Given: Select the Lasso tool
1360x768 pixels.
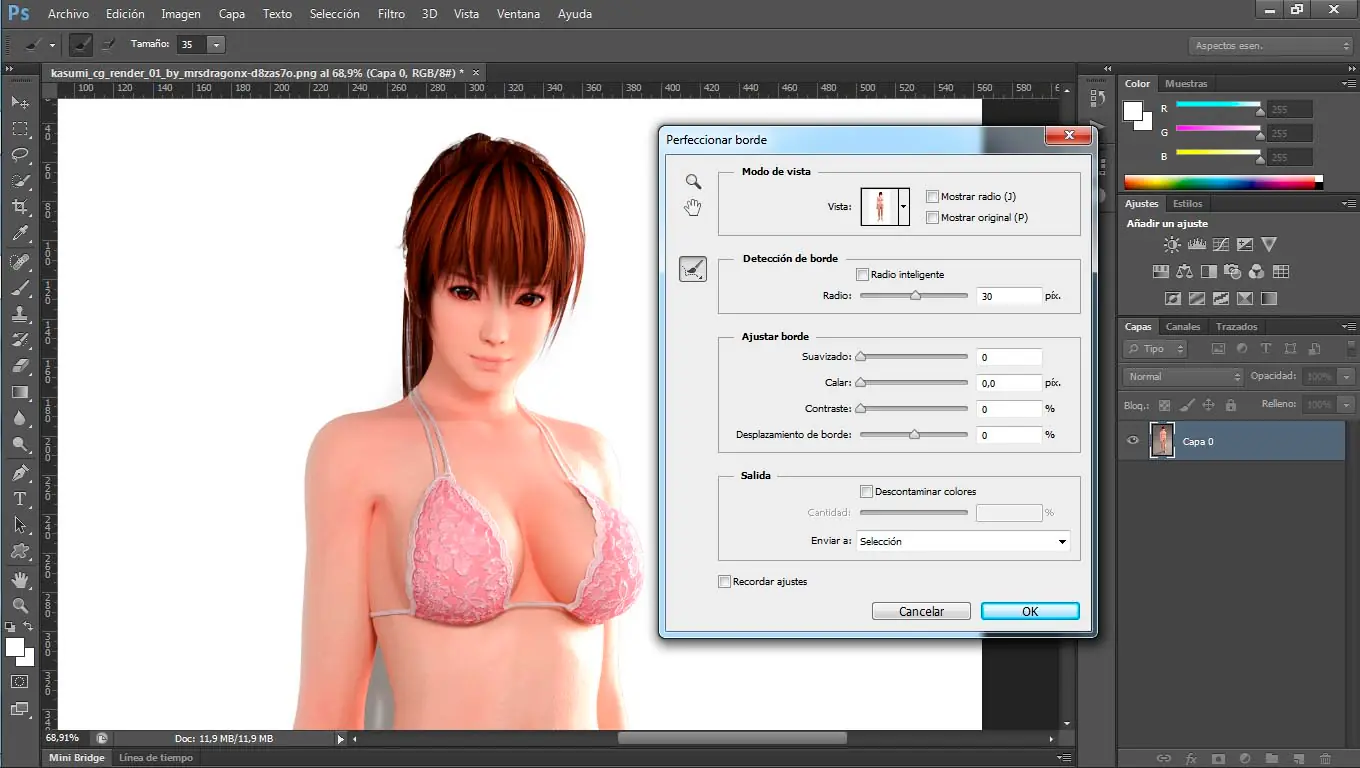Looking at the screenshot, I should point(20,155).
